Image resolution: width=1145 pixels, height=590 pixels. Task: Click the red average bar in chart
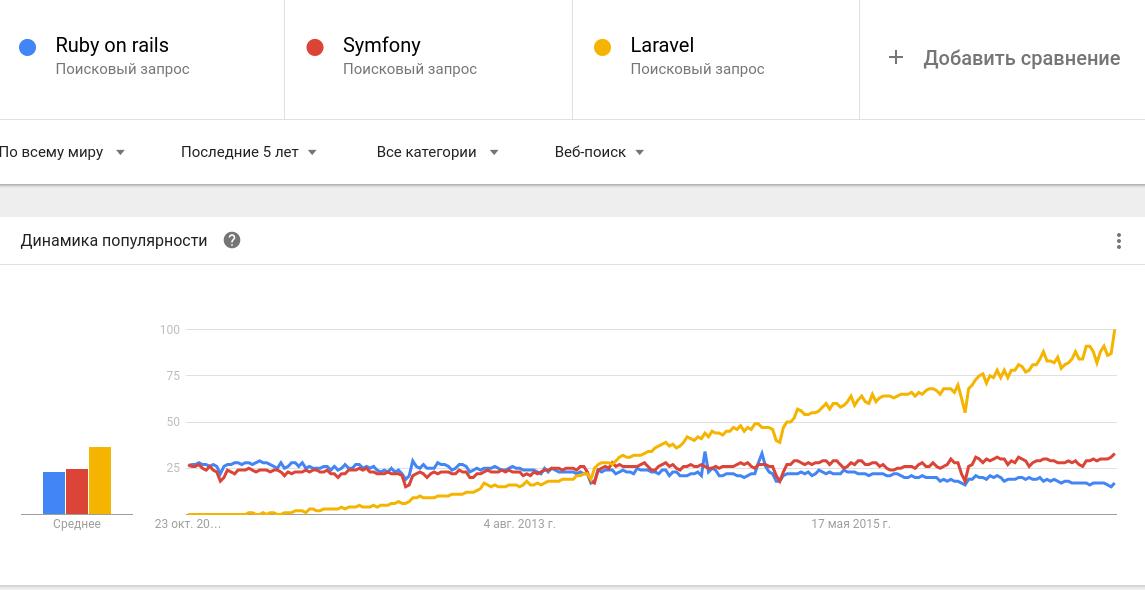pos(77,491)
